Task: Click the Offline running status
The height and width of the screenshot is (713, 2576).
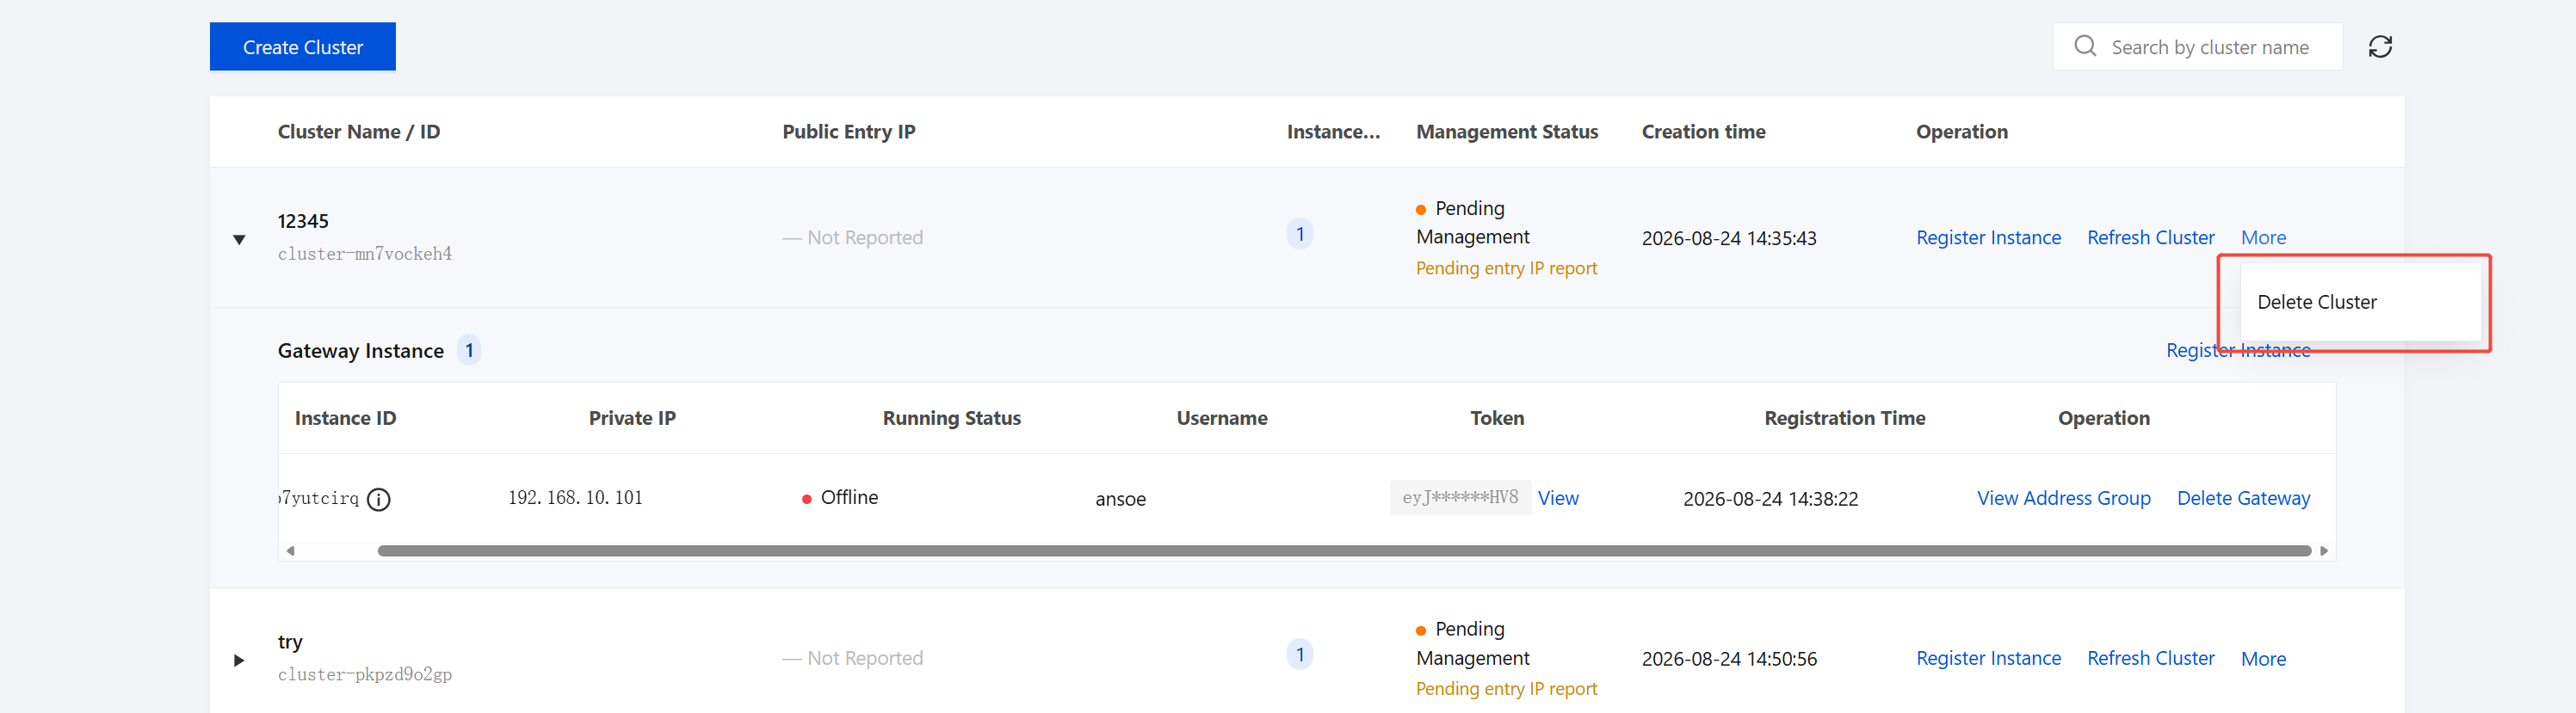Action: tap(840, 498)
